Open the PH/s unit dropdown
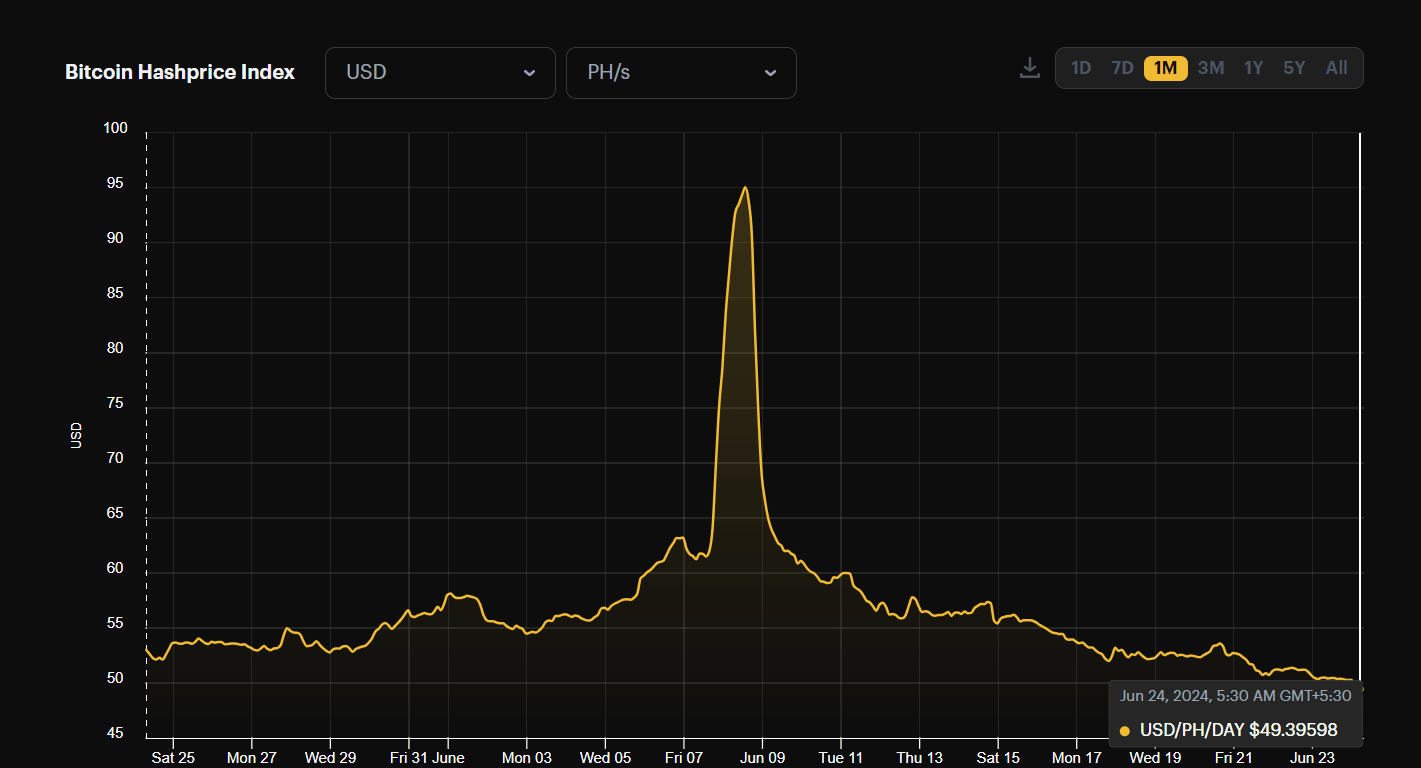Screen dimensions: 1421x768 tap(681, 72)
